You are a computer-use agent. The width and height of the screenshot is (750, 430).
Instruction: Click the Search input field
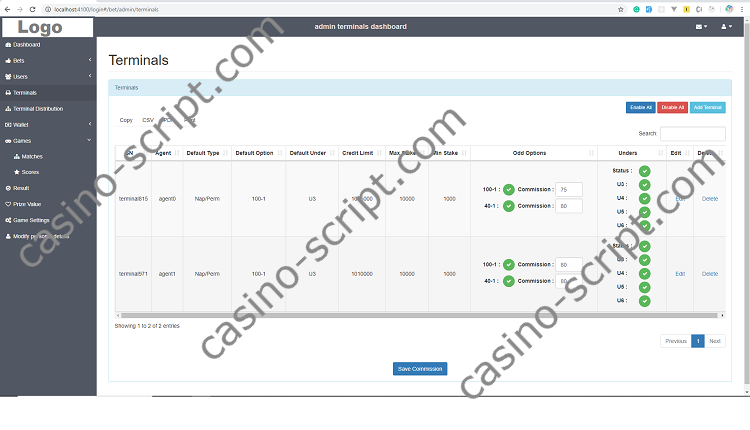pos(692,133)
